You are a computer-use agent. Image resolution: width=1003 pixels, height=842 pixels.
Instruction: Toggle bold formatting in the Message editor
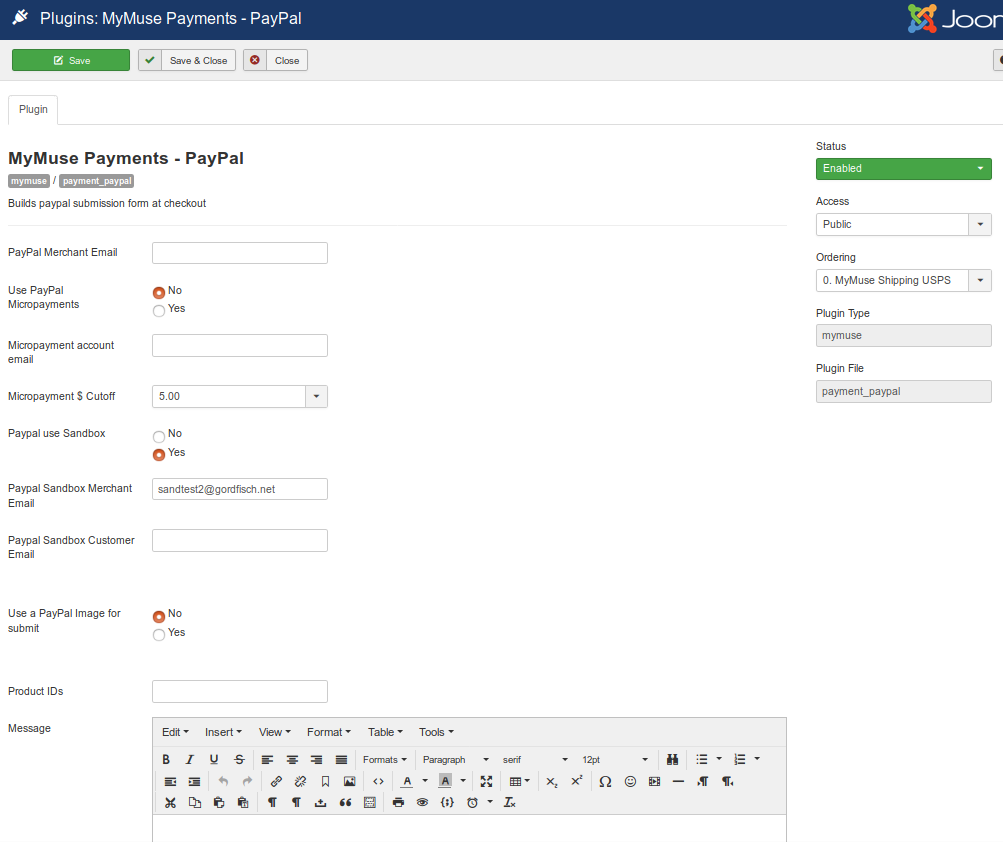[166, 759]
